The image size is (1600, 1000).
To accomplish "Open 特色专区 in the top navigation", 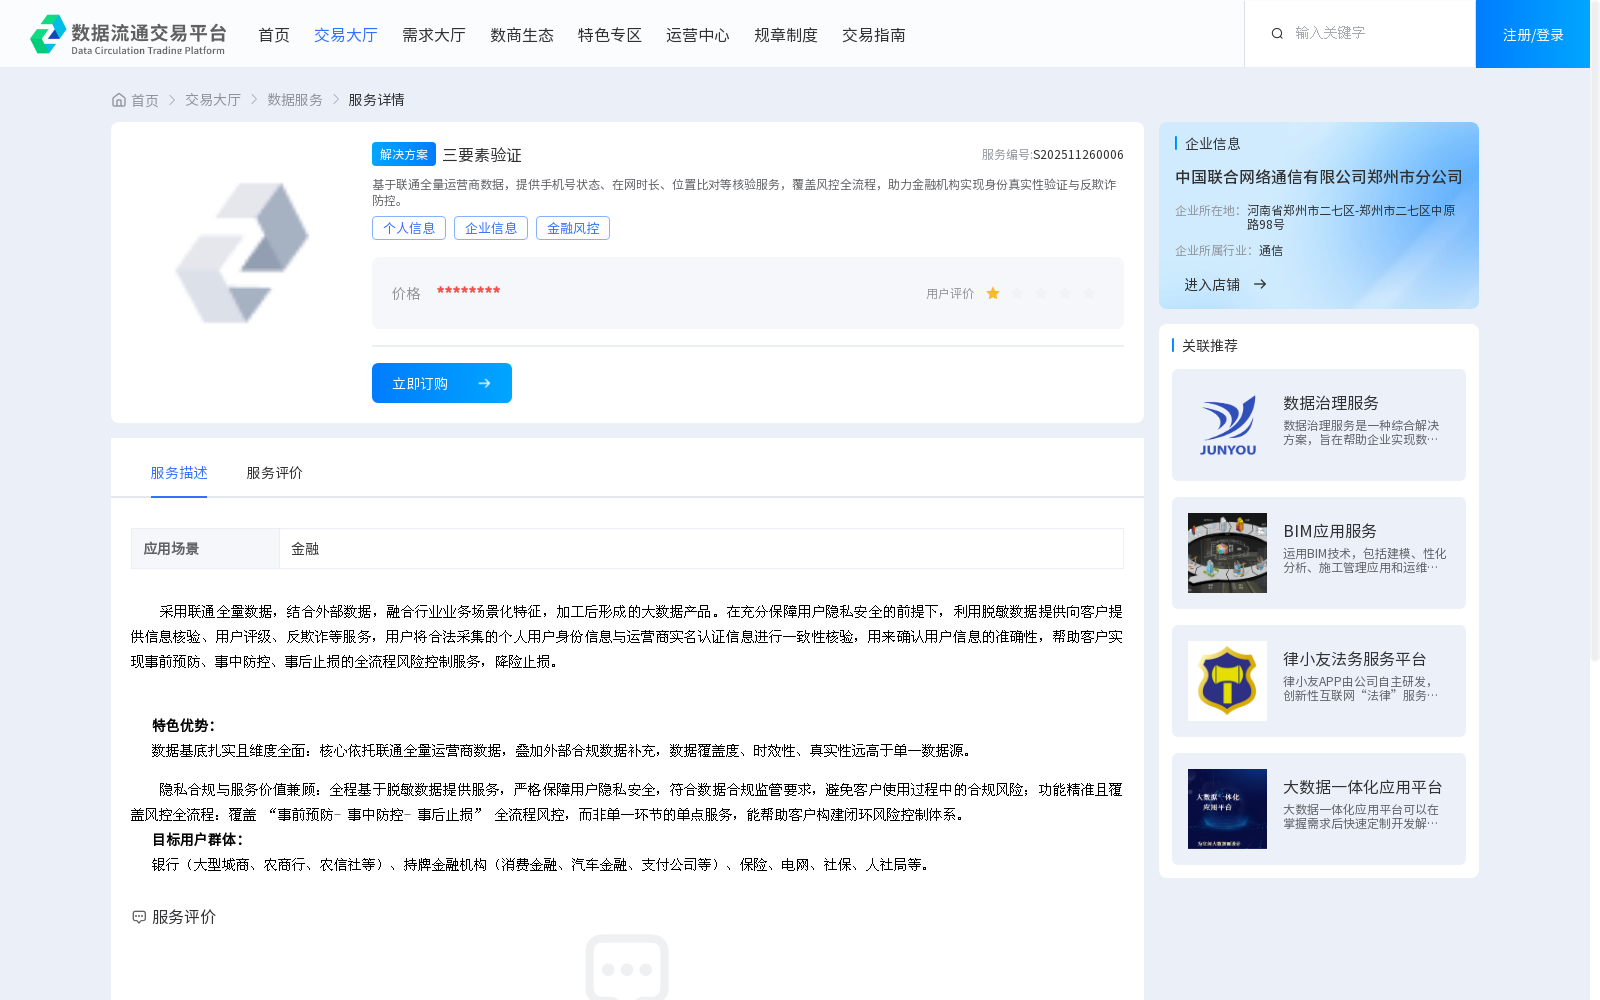I will (x=610, y=35).
